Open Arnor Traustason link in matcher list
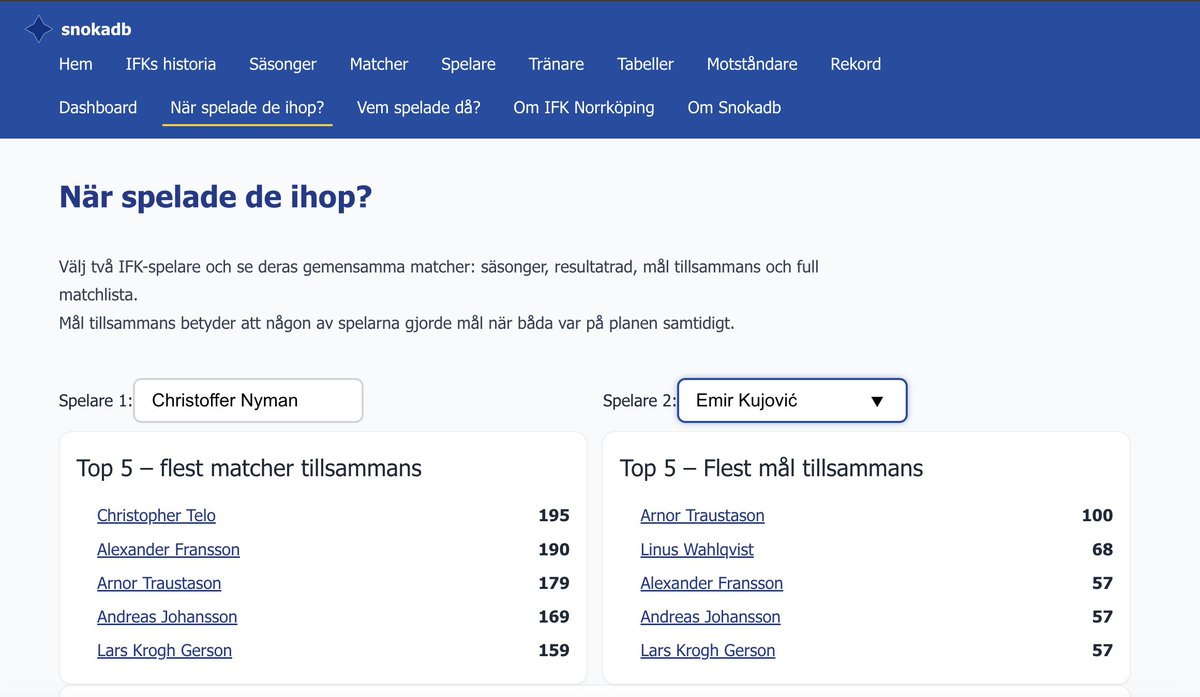The width and height of the screenshot is (1200, 697). tap(159, 583)
